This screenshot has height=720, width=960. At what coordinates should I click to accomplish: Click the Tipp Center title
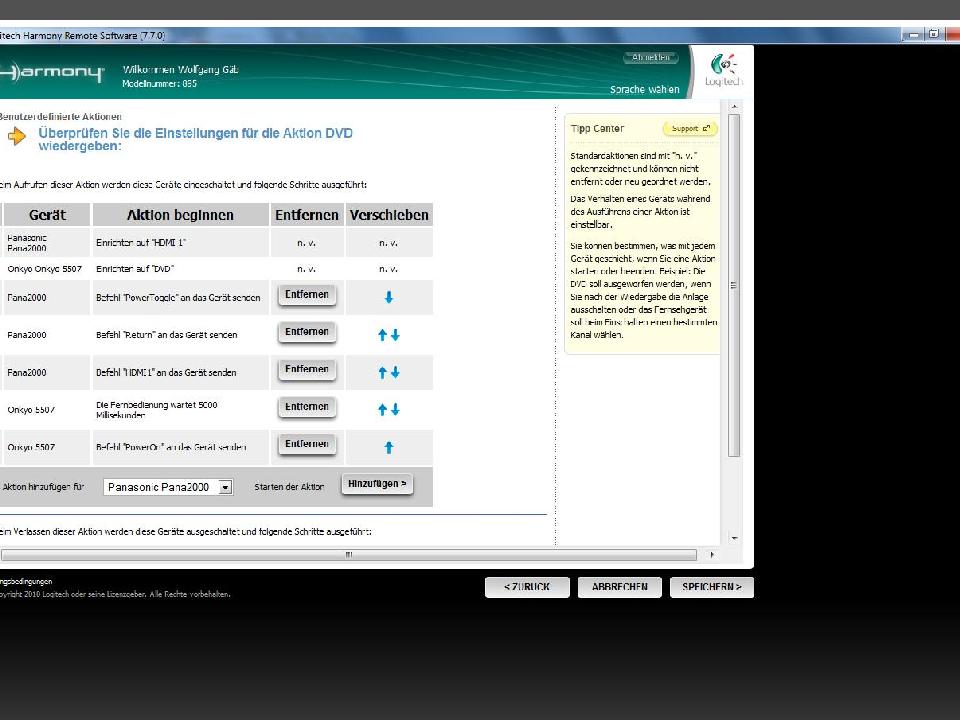pyautogui.click(x=597, y=129)
